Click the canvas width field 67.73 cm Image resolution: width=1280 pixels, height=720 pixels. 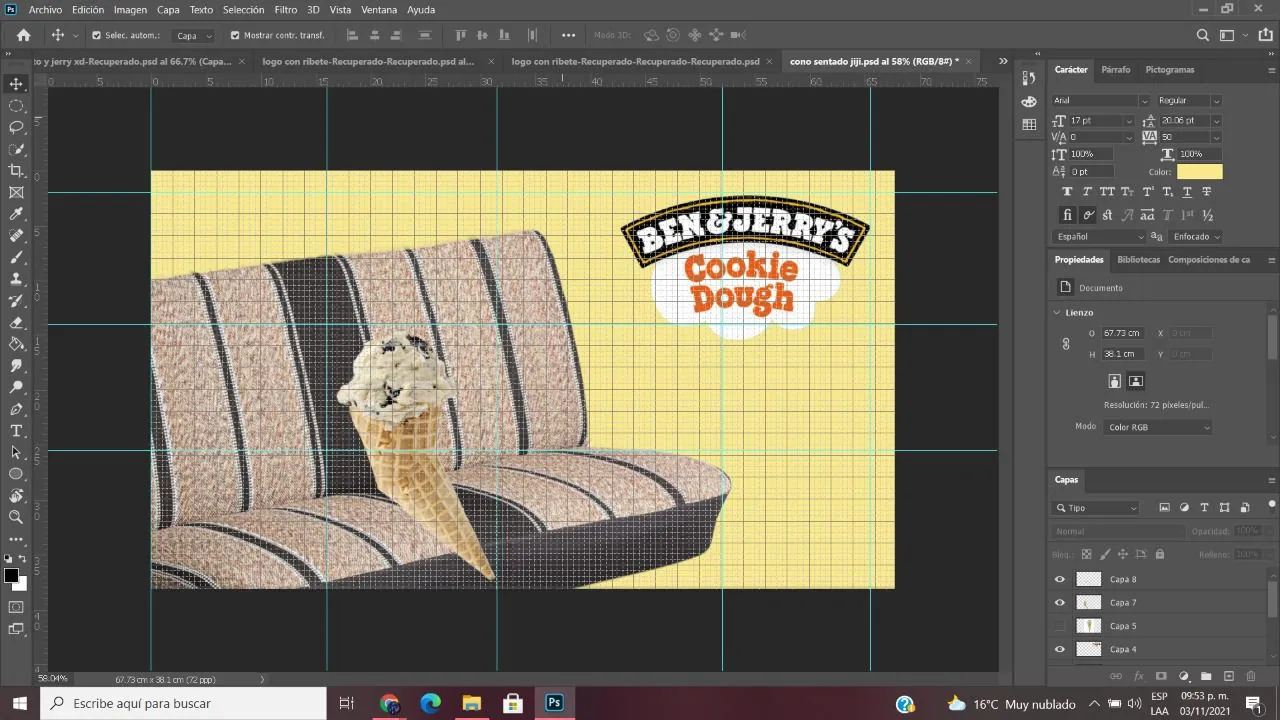[x=1122, y=333]
